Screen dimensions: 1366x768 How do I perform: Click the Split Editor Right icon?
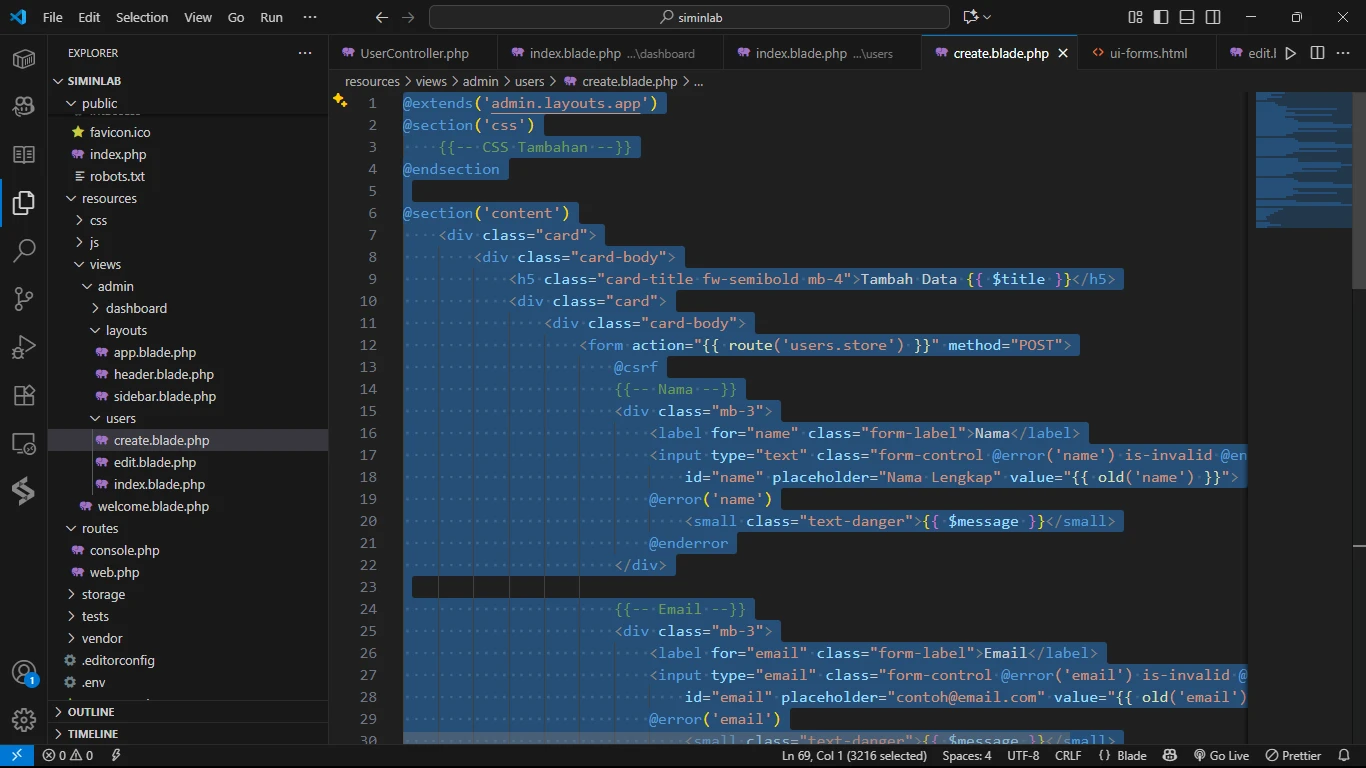click(x=1317, y=53)
